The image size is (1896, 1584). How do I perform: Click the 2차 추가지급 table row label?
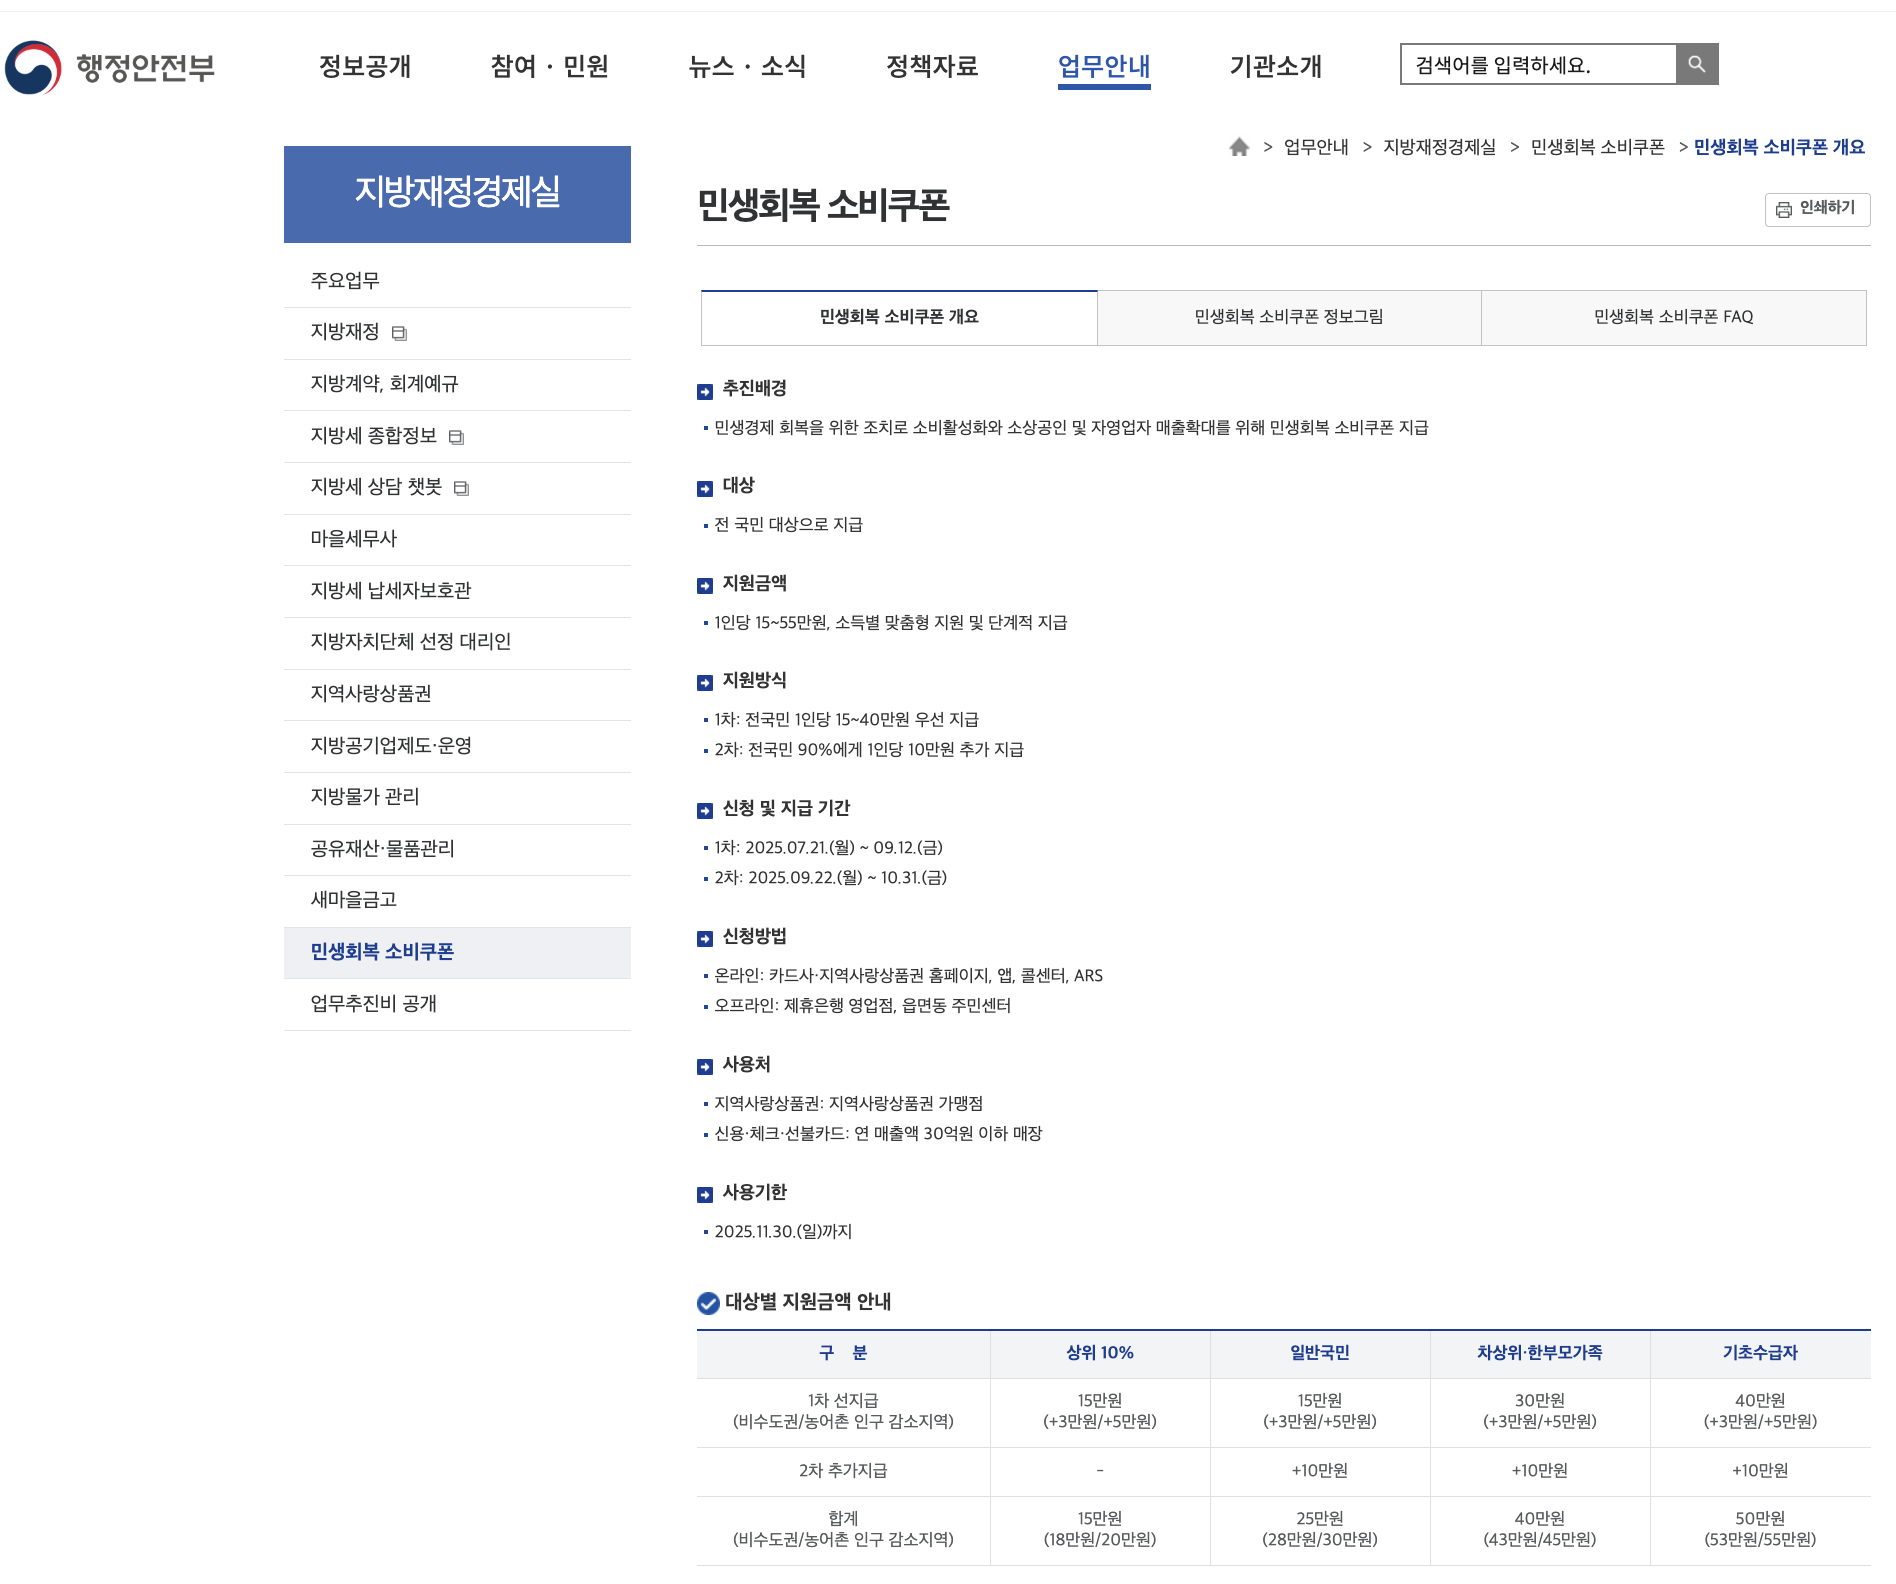[x=843, y=1471]
